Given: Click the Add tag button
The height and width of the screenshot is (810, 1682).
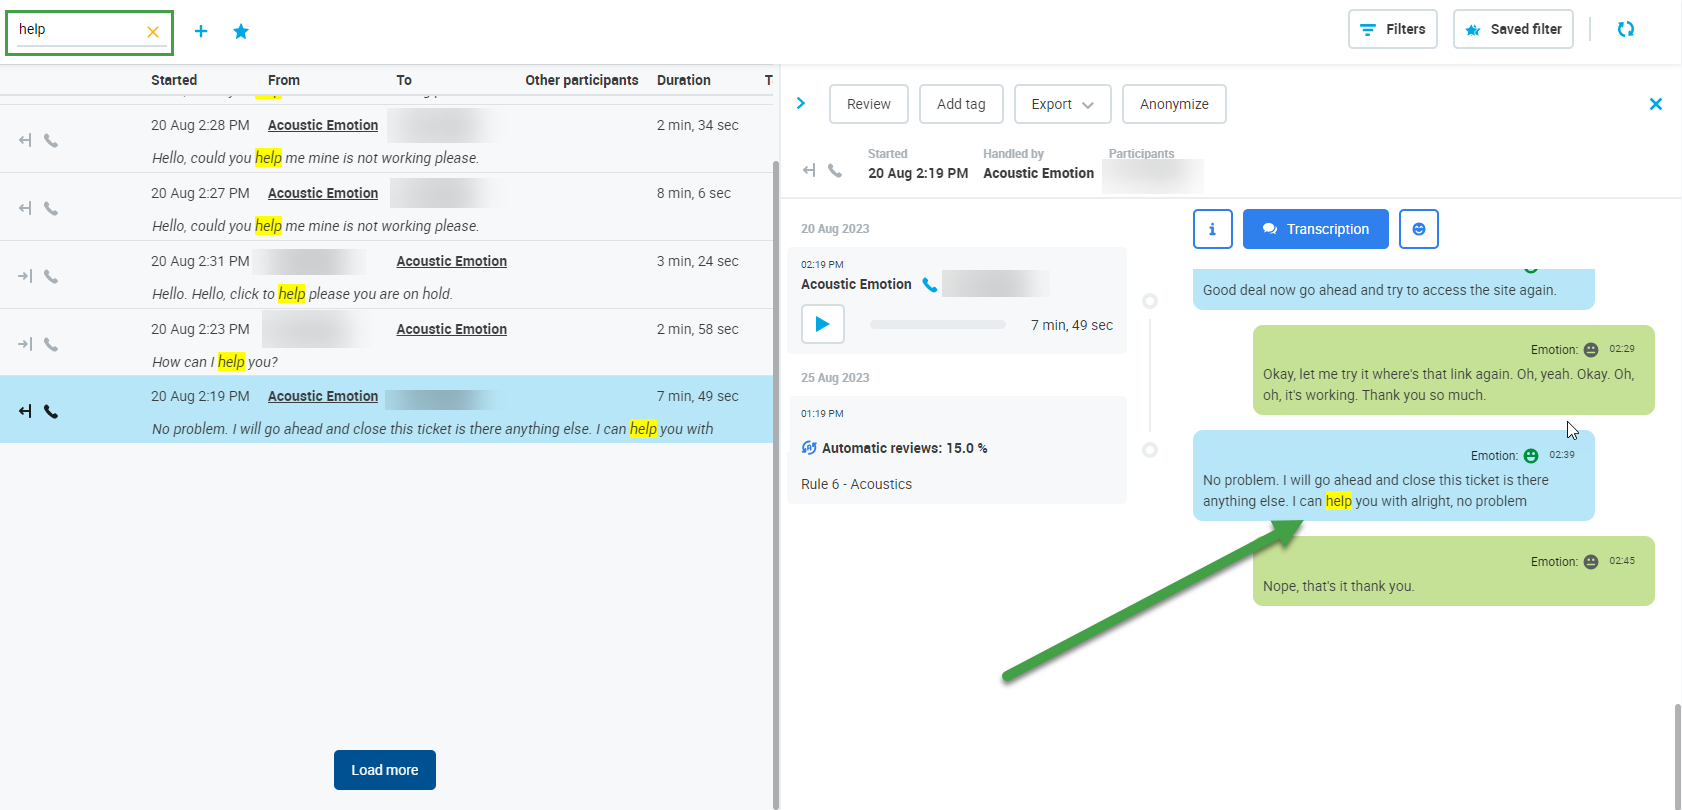Looking at the screenshot, I should pos(960,104).
